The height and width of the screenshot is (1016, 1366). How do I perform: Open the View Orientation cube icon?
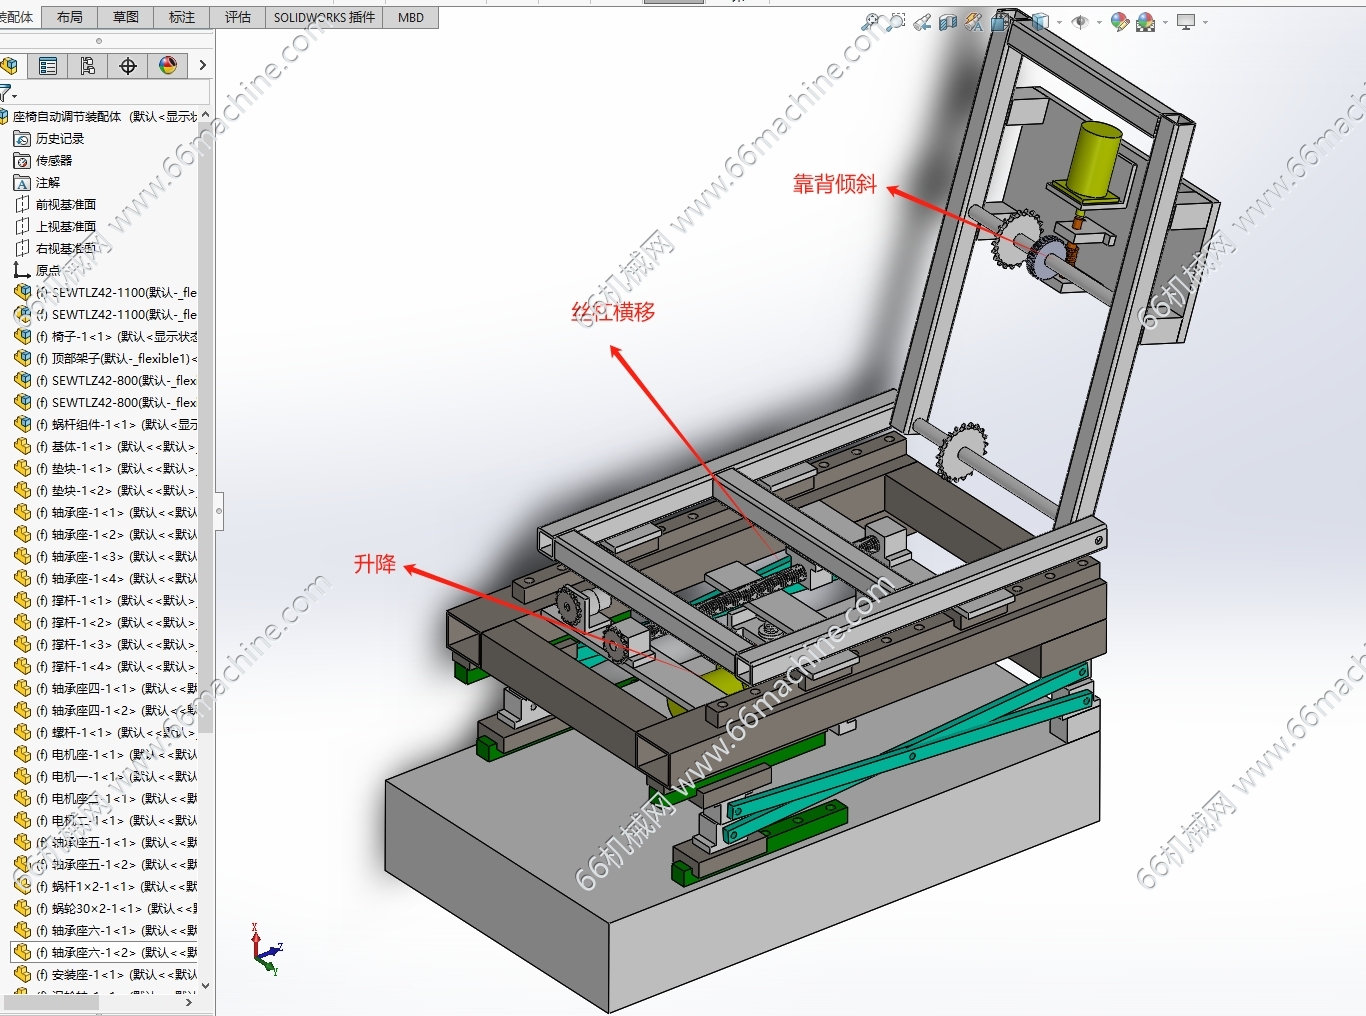pyautogui.click(x=1000, y=22)
